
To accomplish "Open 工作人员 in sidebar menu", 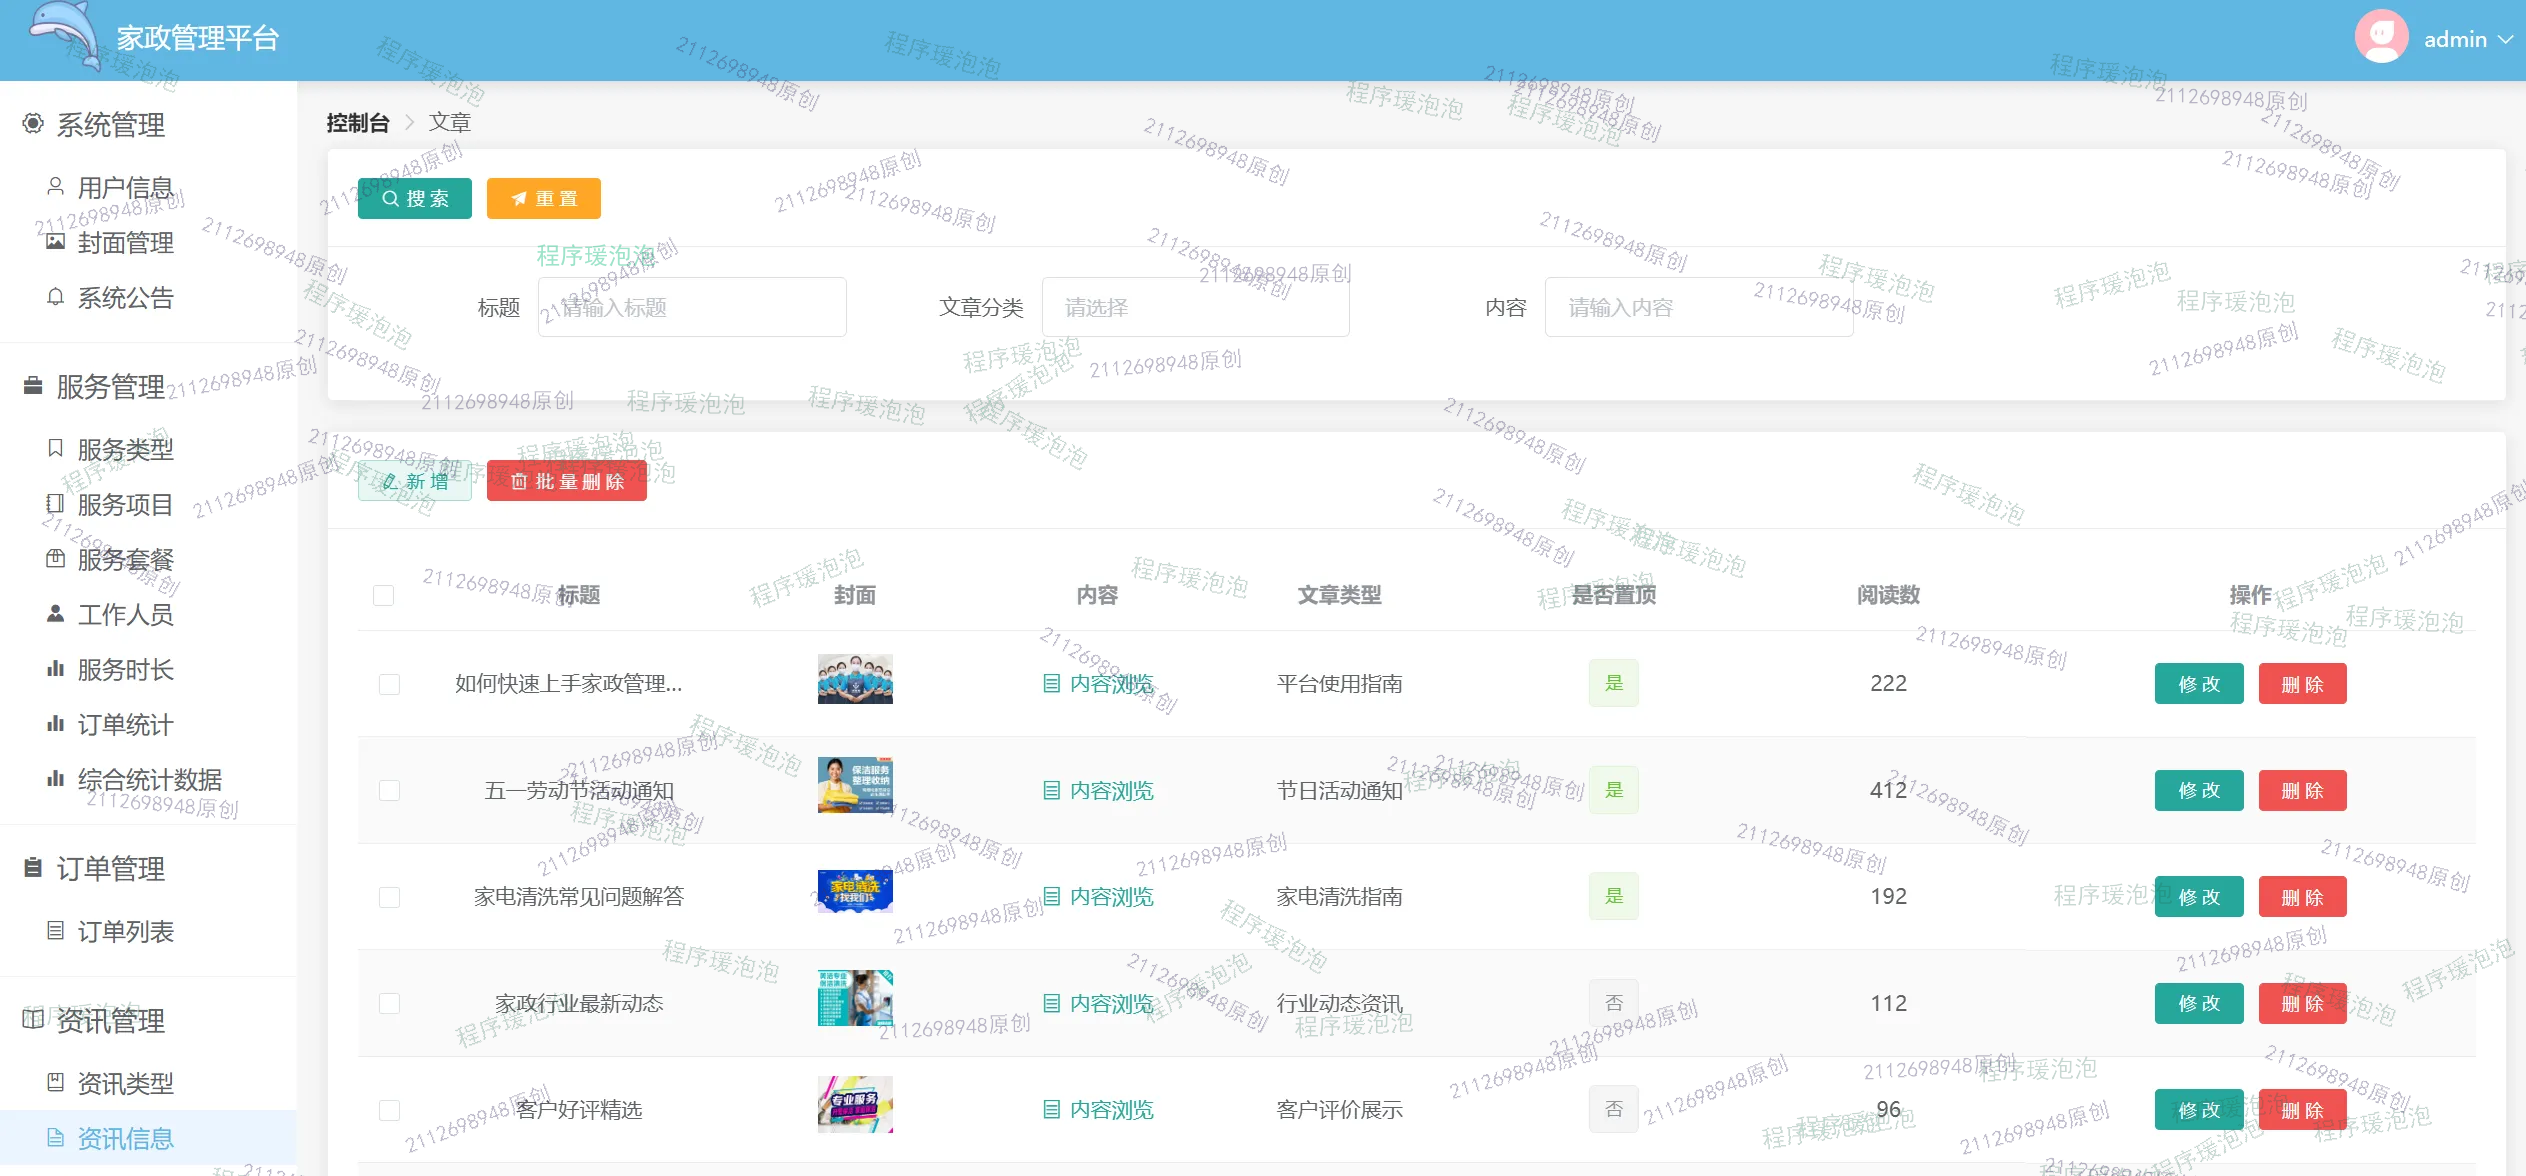I will pos(125,614).
